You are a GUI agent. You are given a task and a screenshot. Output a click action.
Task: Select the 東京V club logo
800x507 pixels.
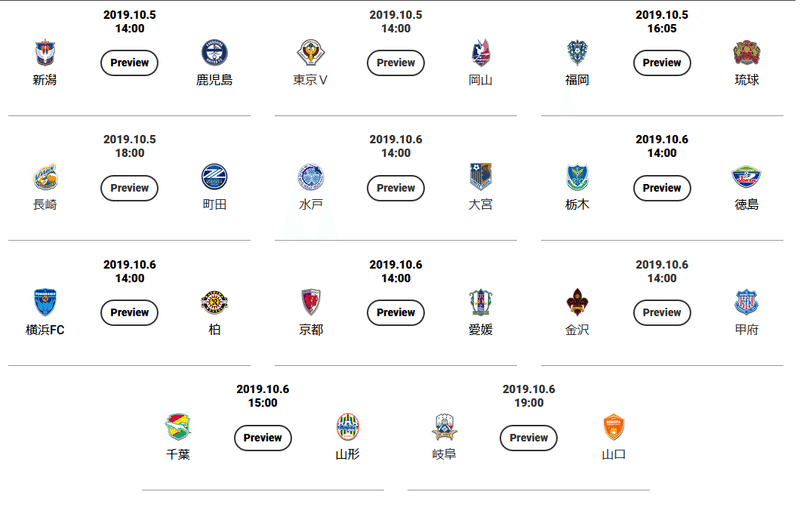click(x=311, y=53)
